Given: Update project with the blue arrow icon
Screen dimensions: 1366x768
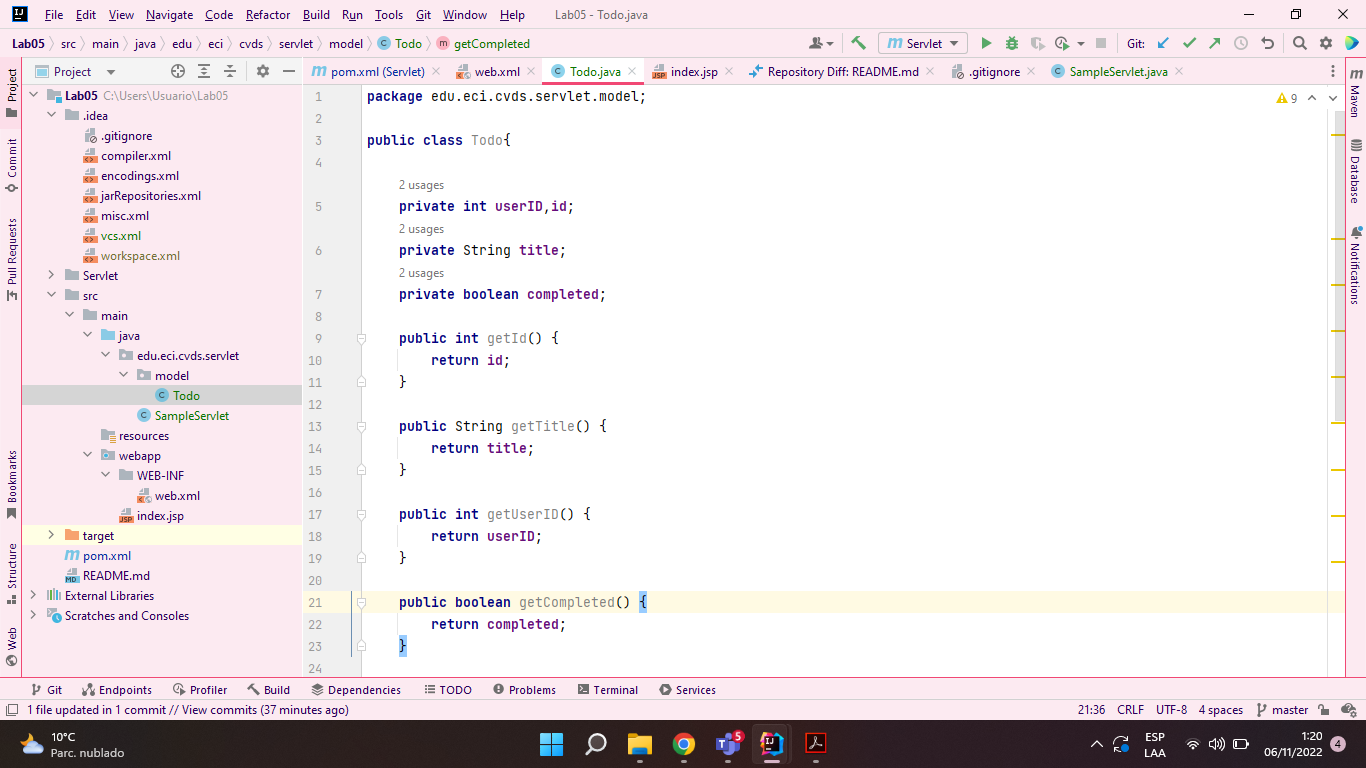Looking at the screenshot, I should tap(1162, 43).
